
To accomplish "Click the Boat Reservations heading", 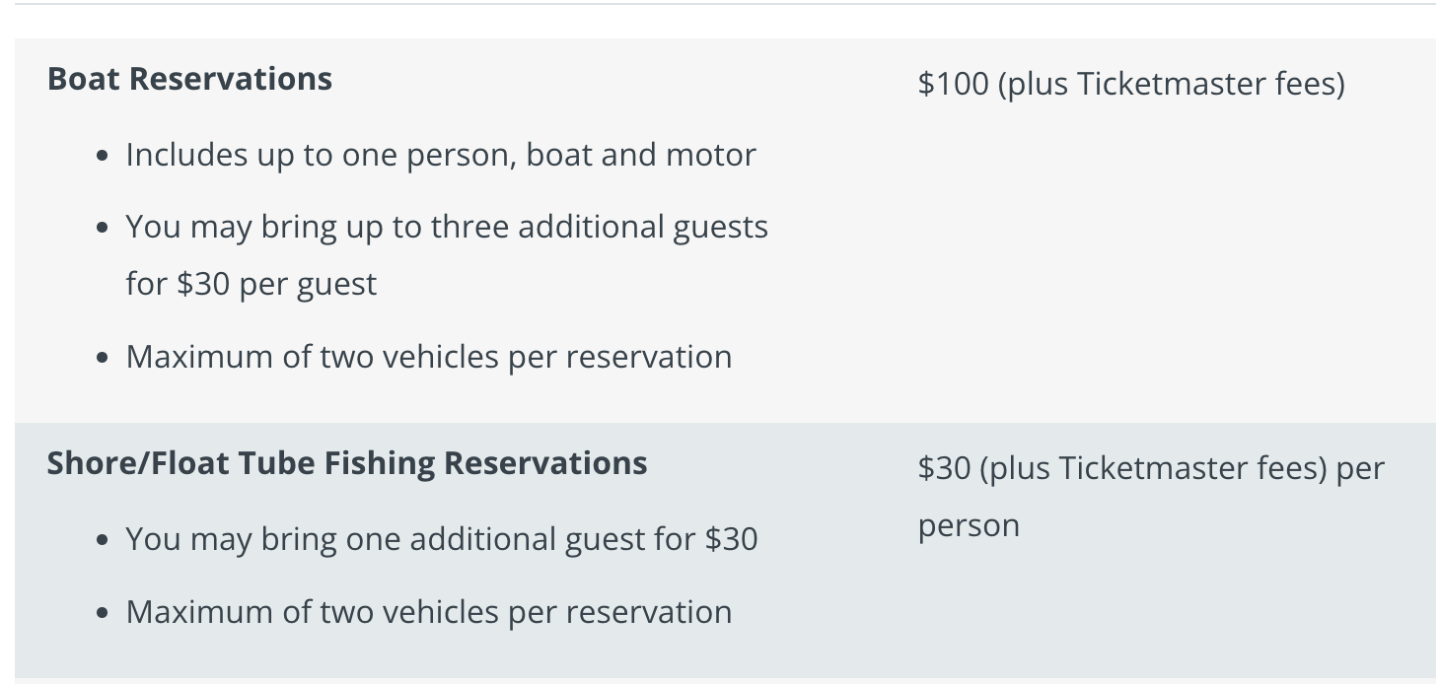I will [x=190, y=80].
